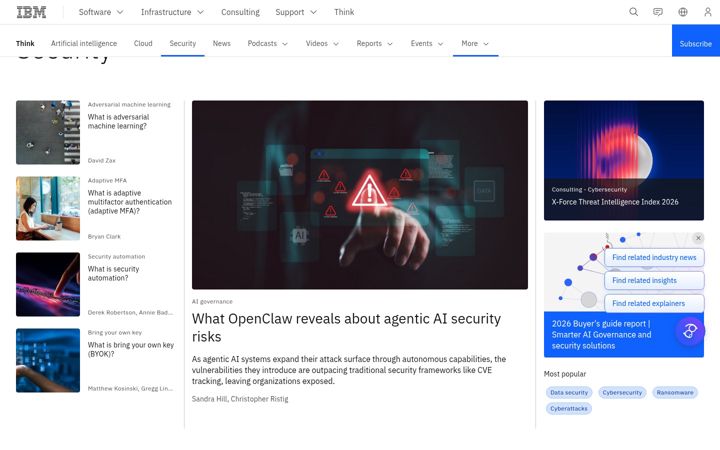Go to News tab
Screen dimensions: 720x450
[x=221, y=44]
